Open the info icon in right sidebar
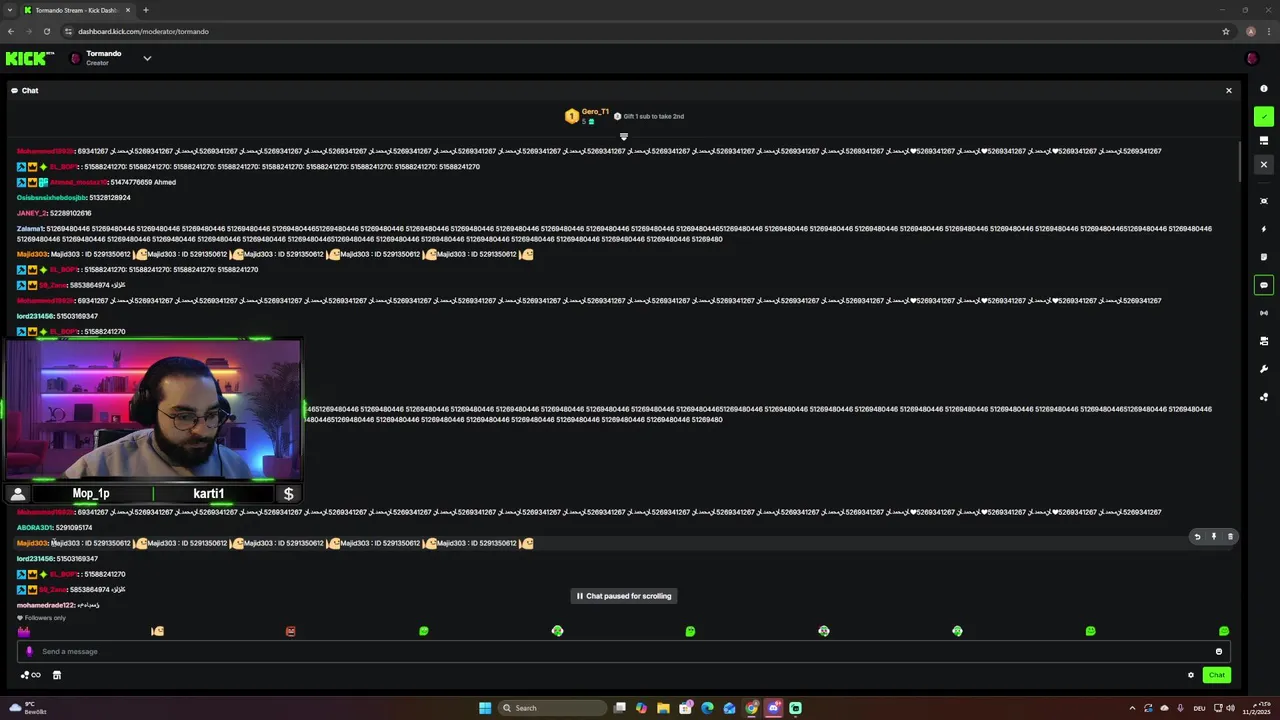The width and height of the screenshot is (1280, 720). click(x=1263, y=89)
